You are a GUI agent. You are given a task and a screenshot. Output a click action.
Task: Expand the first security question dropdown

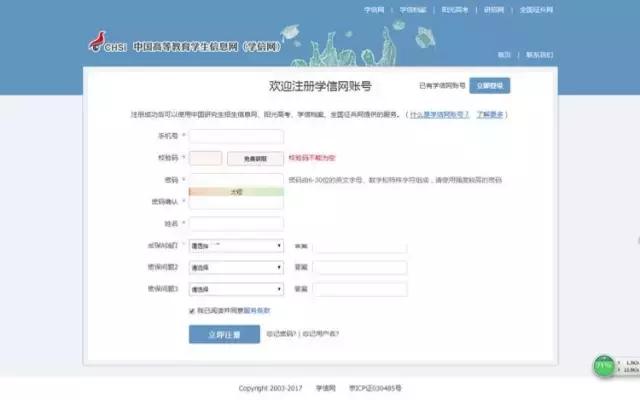point(236,245)
